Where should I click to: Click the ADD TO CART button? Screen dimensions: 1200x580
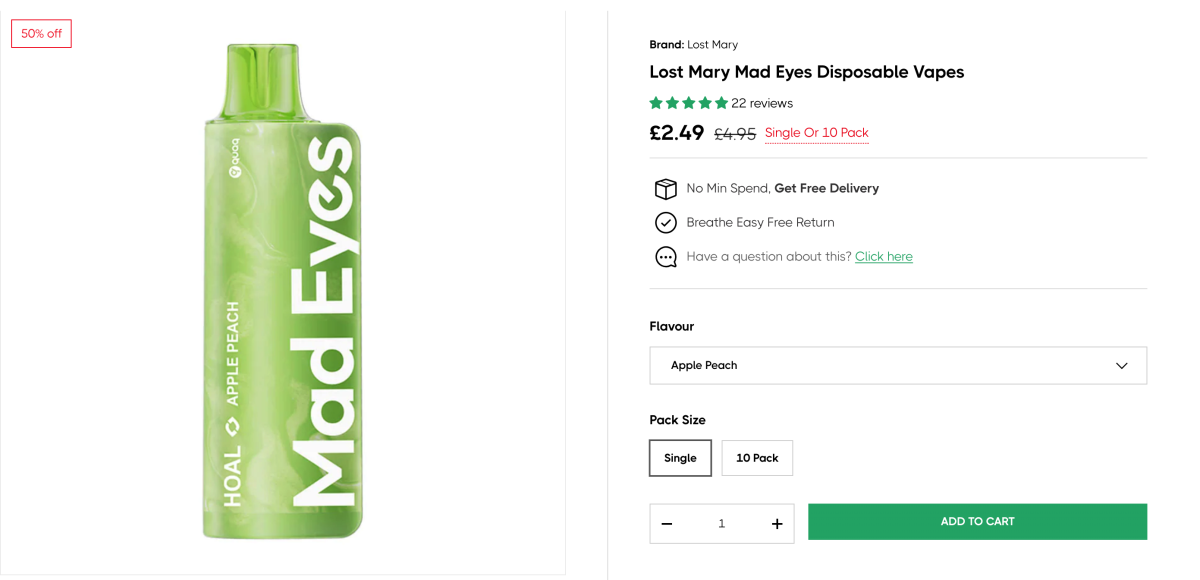[977, 522]
